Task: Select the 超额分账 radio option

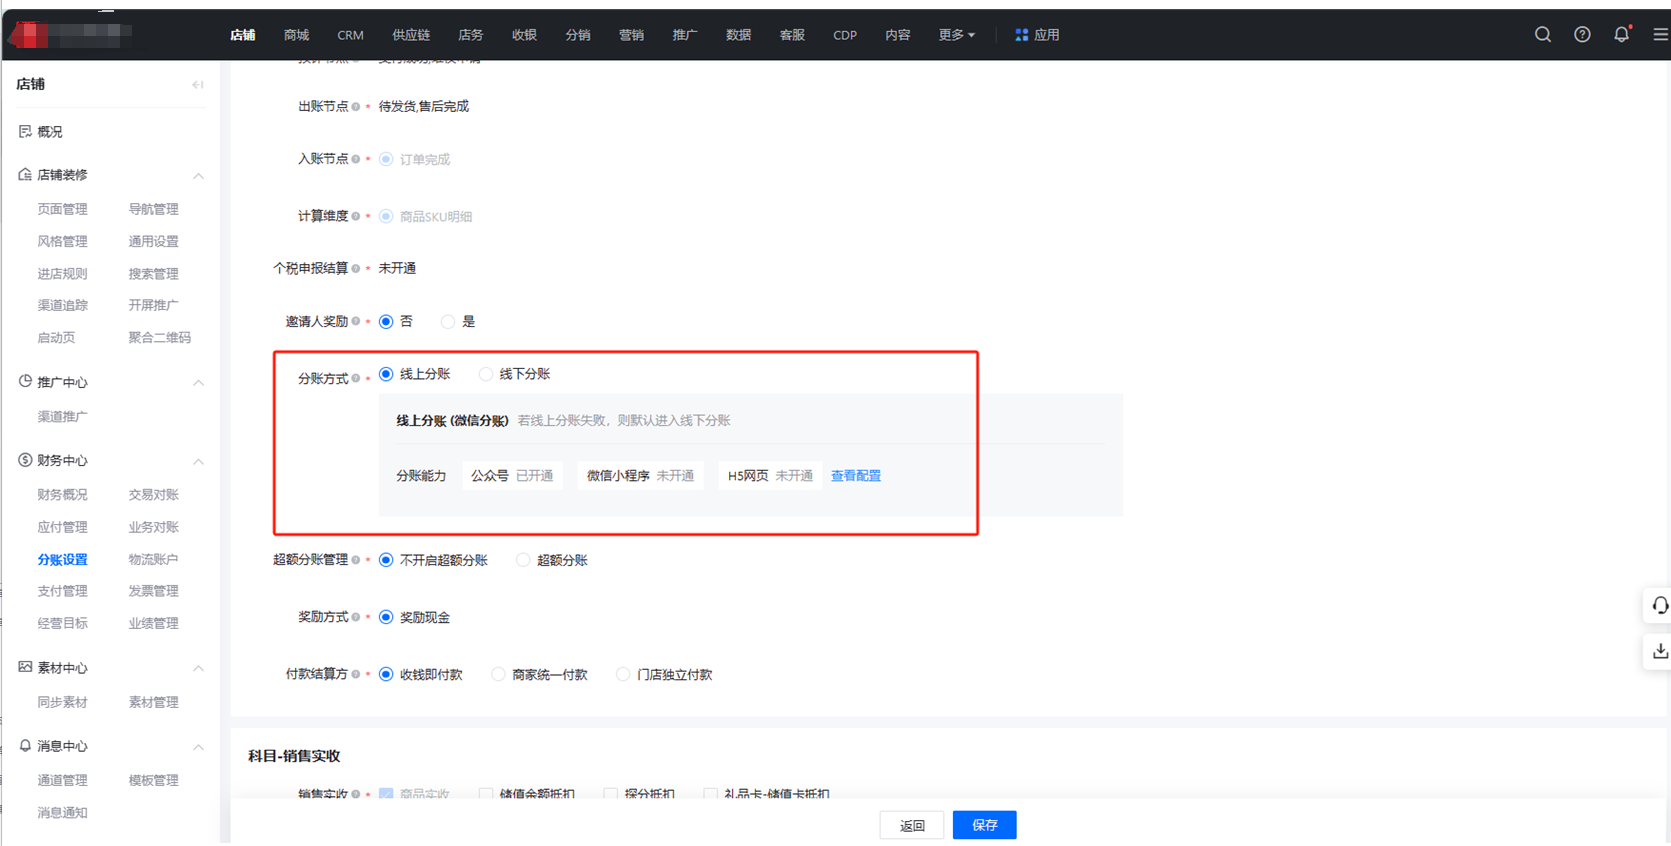Action: [523, 560]
